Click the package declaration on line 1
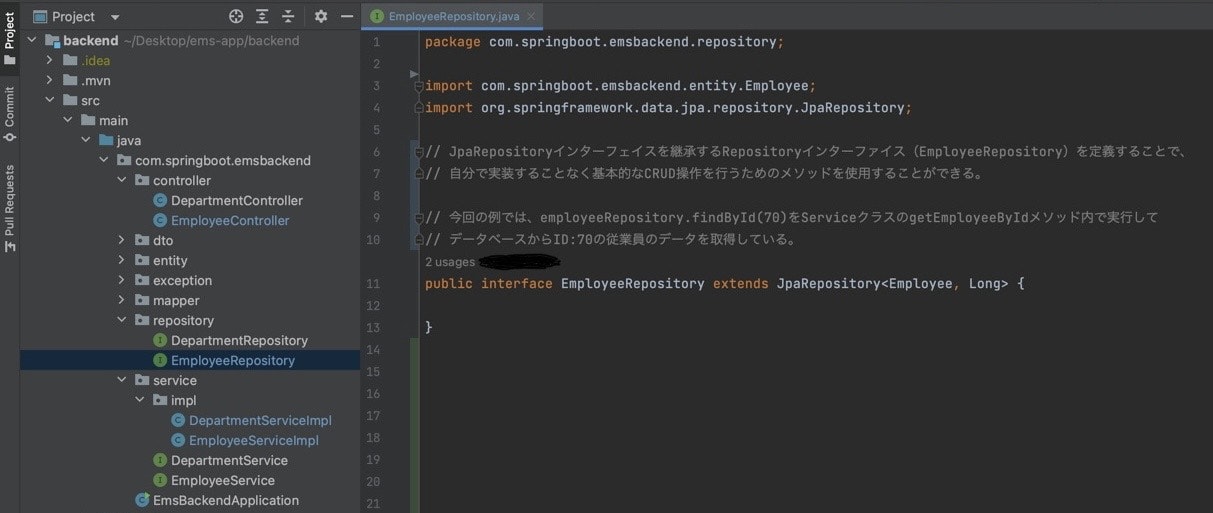 605,42
